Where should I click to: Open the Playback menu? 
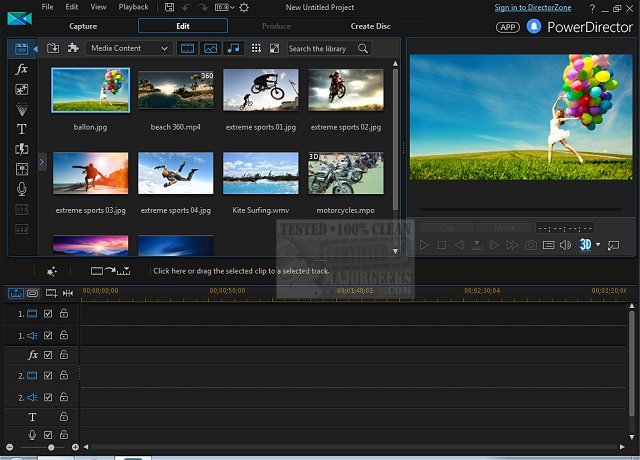[x=133, y=7]
